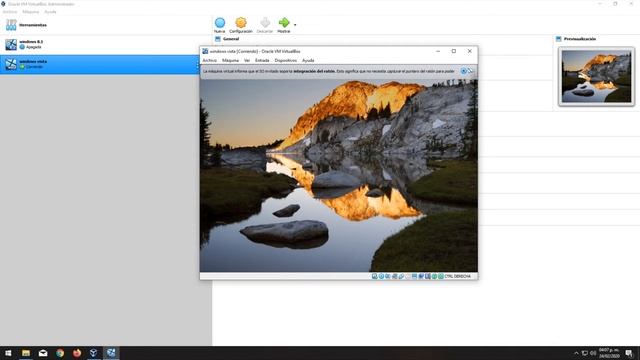Open Entrada menu in the VM window
The height and width of the screenshot is (360, 640).
(x=262, y=60)
